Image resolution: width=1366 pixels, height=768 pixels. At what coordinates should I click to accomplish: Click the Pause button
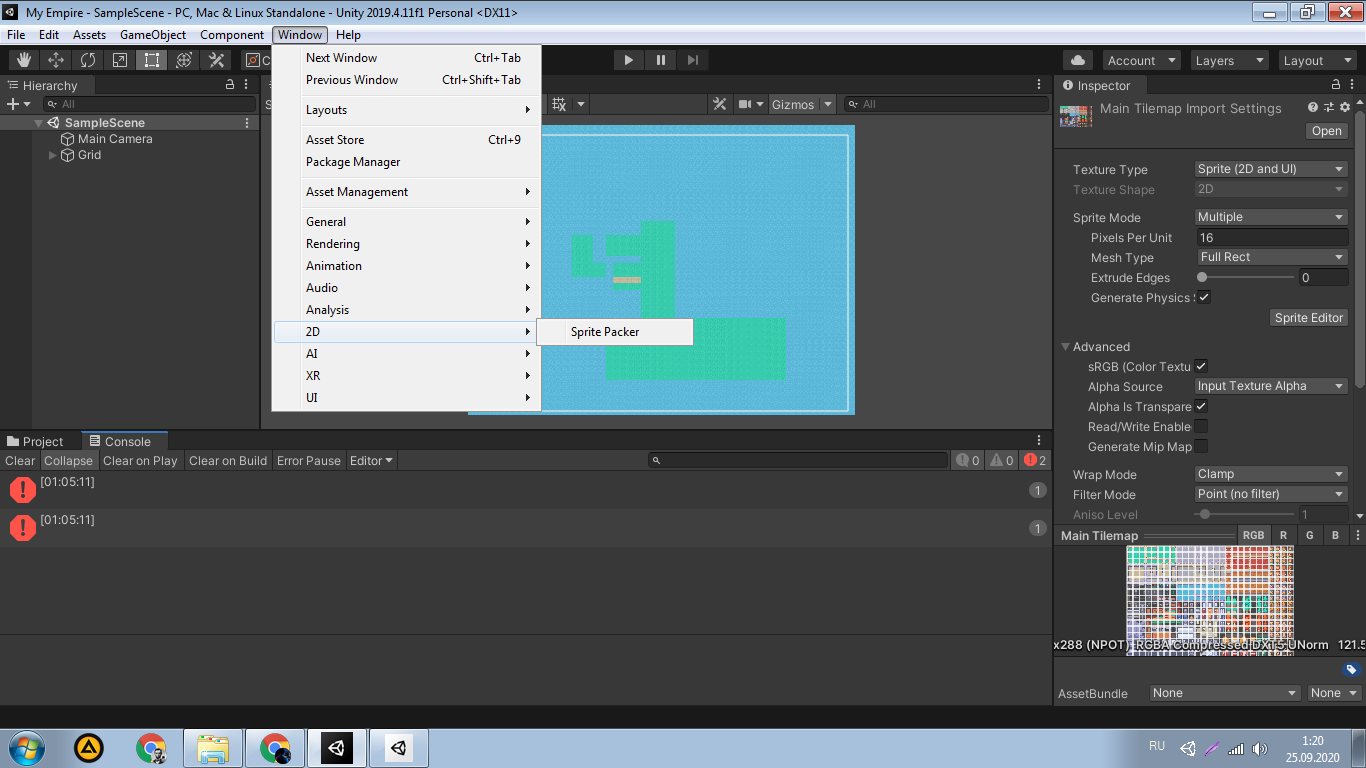(x=660, y=60)
